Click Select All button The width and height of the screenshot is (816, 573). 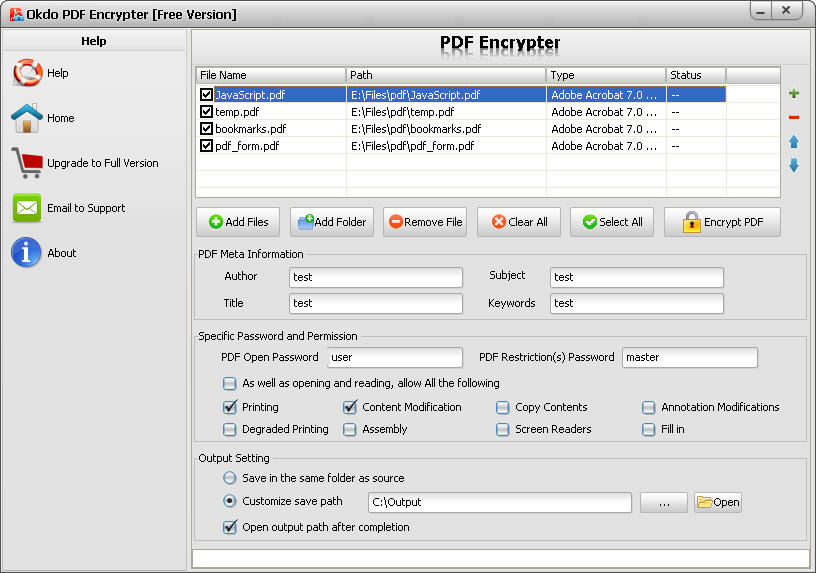[x=612, y=222]
